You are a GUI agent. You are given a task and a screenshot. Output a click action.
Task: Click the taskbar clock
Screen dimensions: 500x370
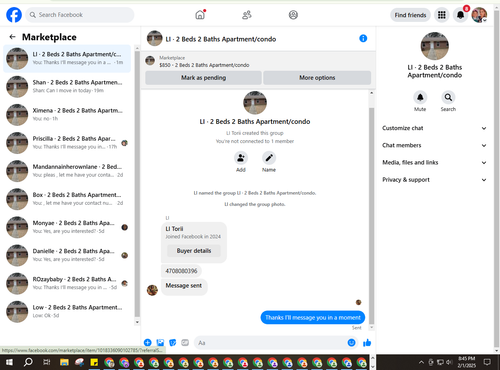(x=467, y=362)
